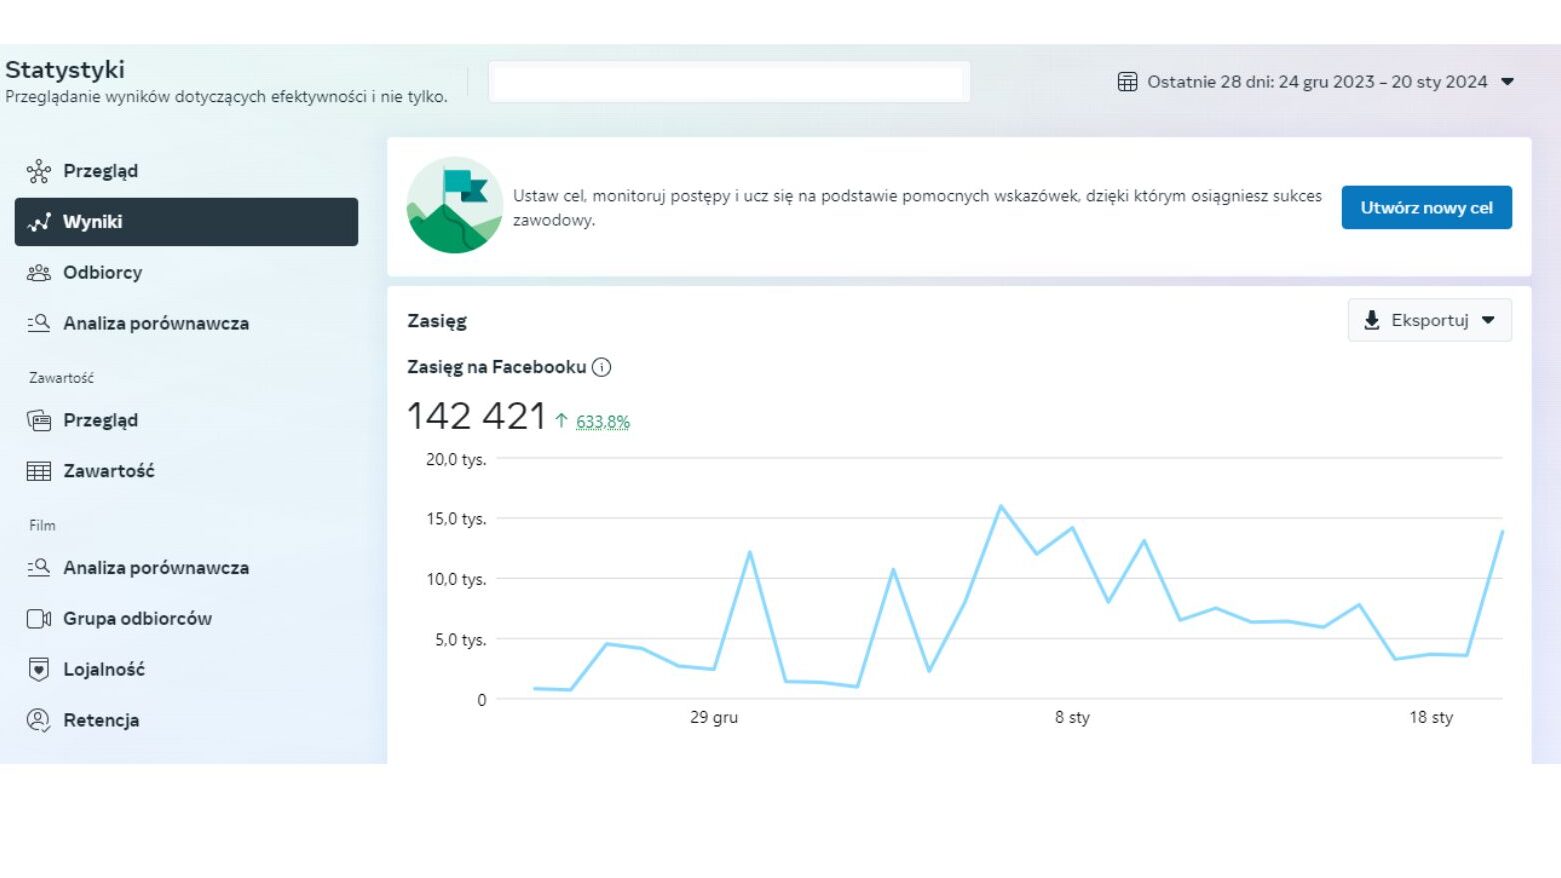Click the Odbiorcy audience icon

pos(39,273)
